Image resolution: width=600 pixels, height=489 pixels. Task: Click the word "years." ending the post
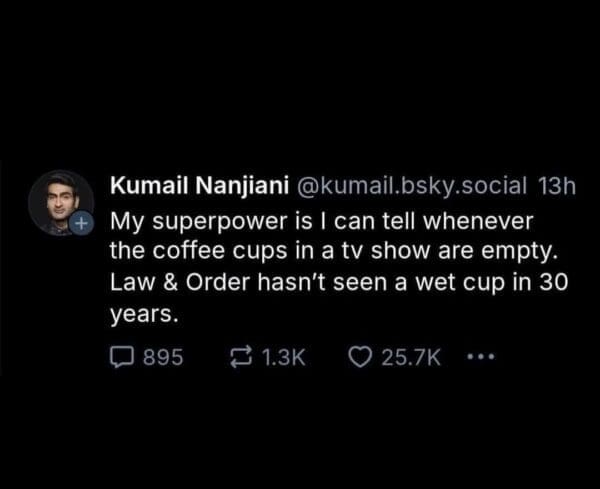[x=144, y=313]
